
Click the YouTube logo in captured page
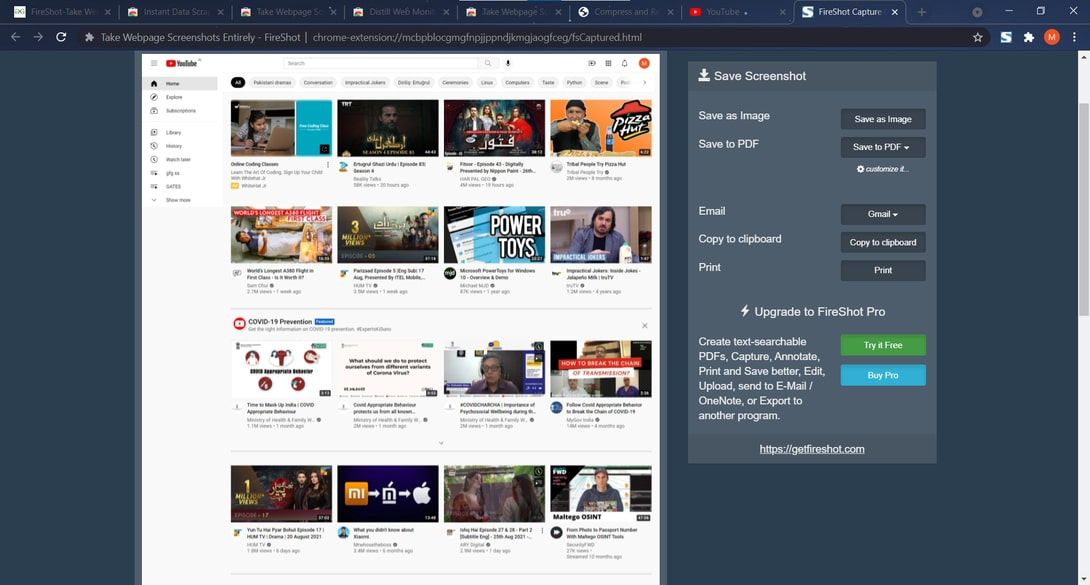(x=182, y=63)
